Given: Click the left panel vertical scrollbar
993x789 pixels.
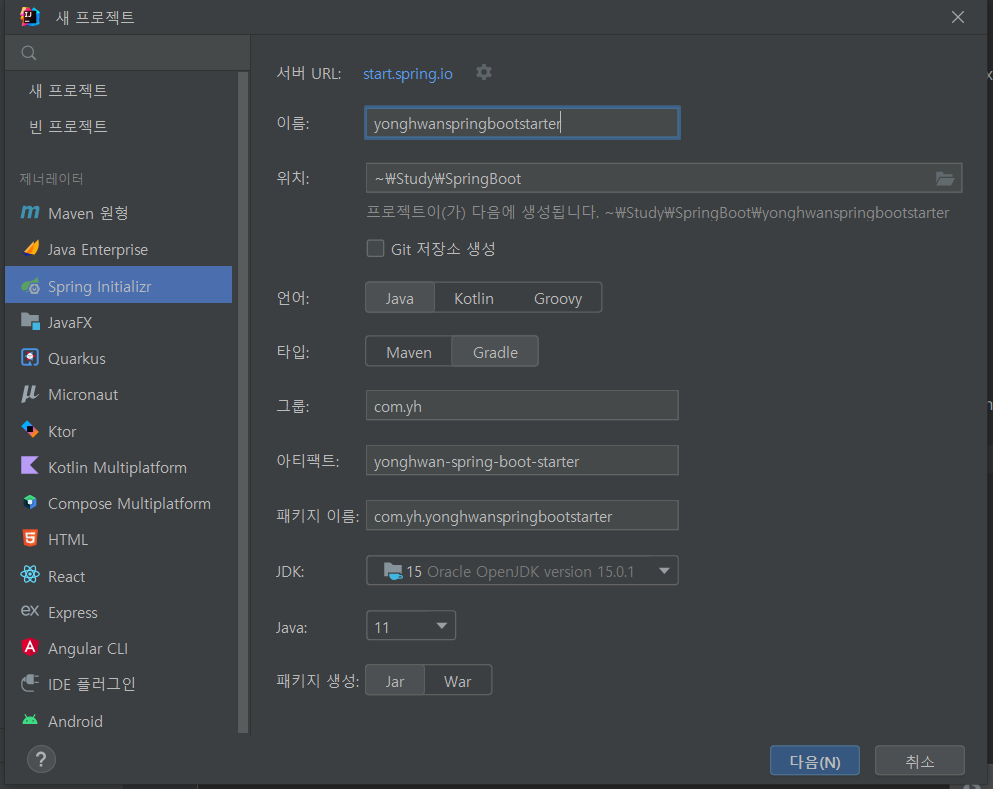Looking at the screenshot, I should point(243,403).
